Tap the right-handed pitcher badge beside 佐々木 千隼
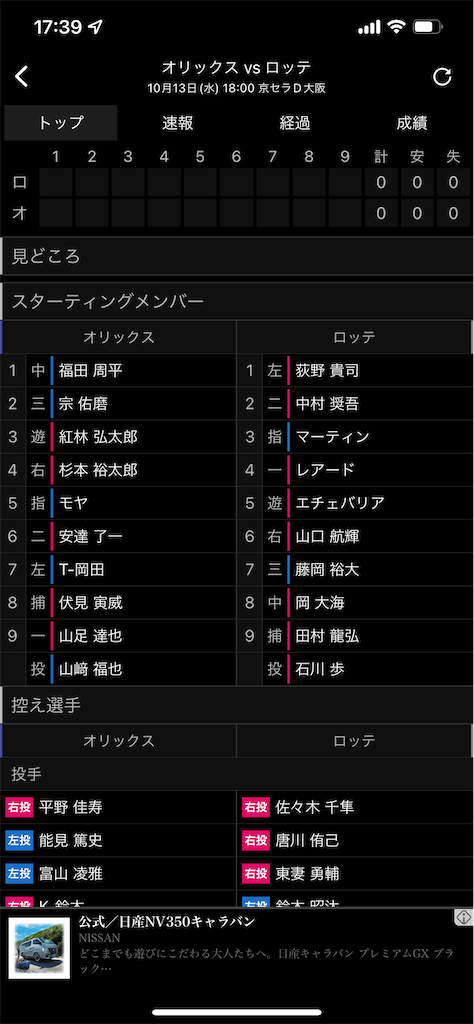The width and height of the screenshot is (474, 1024). 255,807
